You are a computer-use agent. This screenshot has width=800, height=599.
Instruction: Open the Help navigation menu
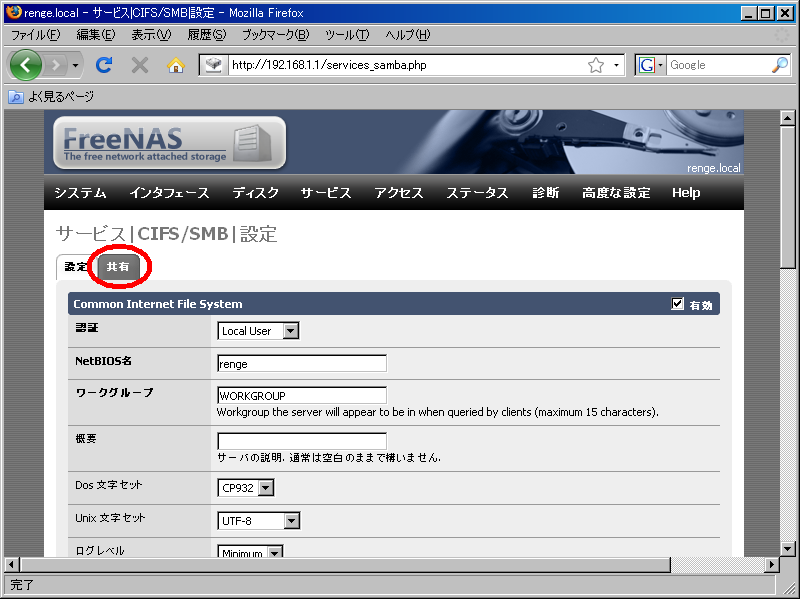click(x=686, y=193)
